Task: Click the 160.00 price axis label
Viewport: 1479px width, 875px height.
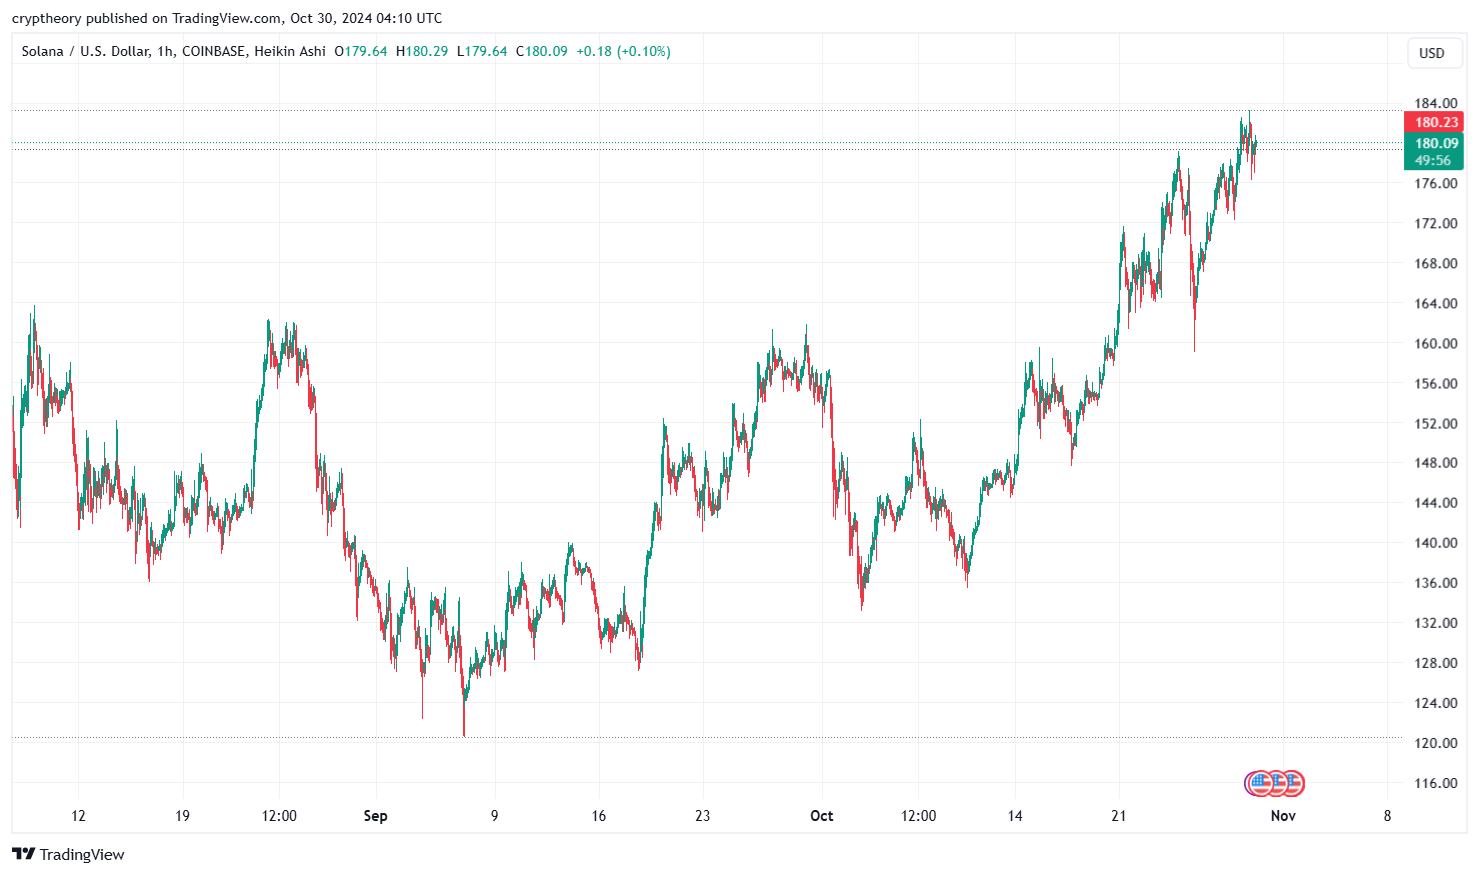Action: tap(1435, 343)
